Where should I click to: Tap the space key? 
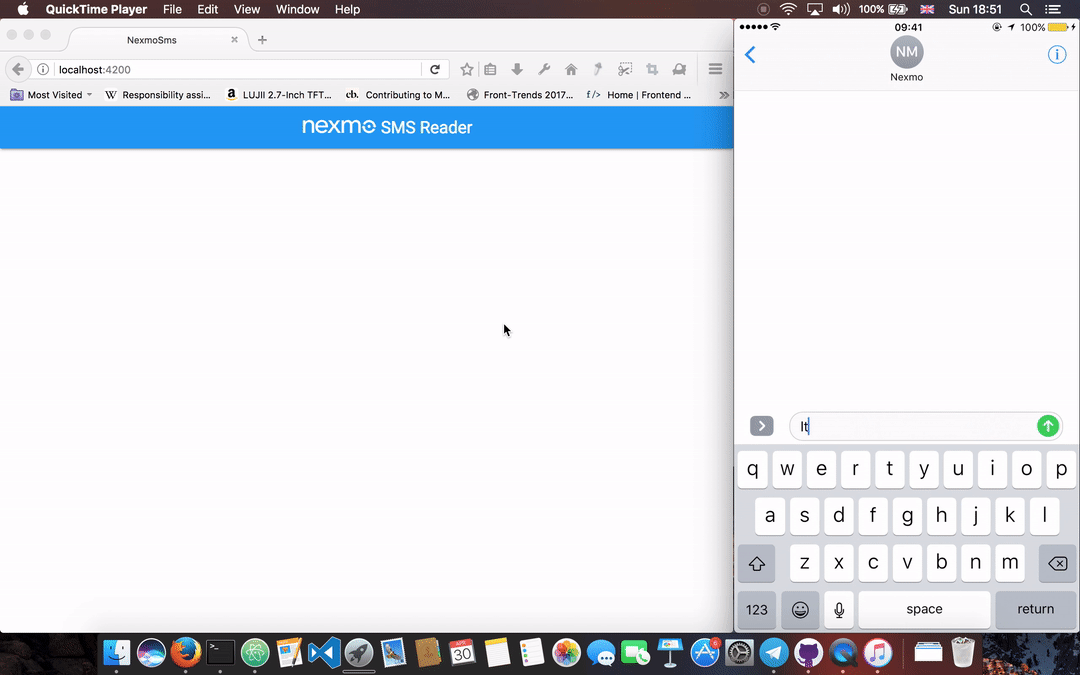pyautogui.click(x=924, y=610)
